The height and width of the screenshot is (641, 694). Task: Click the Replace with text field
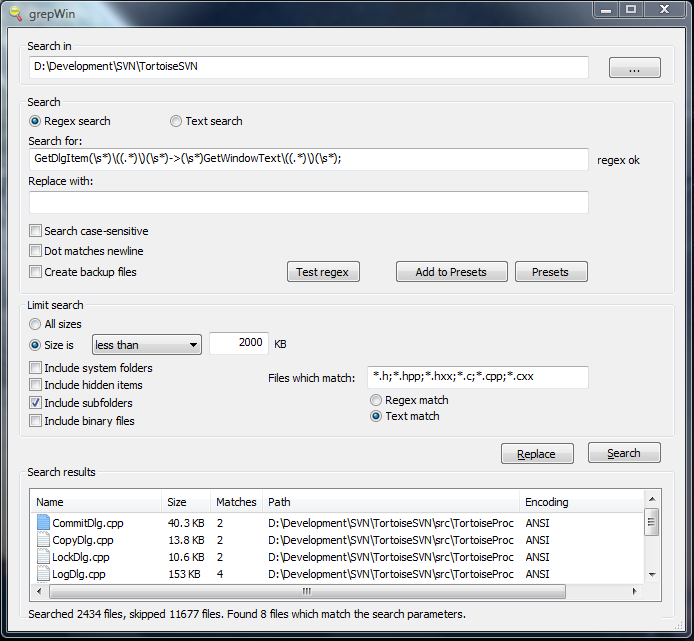[309, 203]
